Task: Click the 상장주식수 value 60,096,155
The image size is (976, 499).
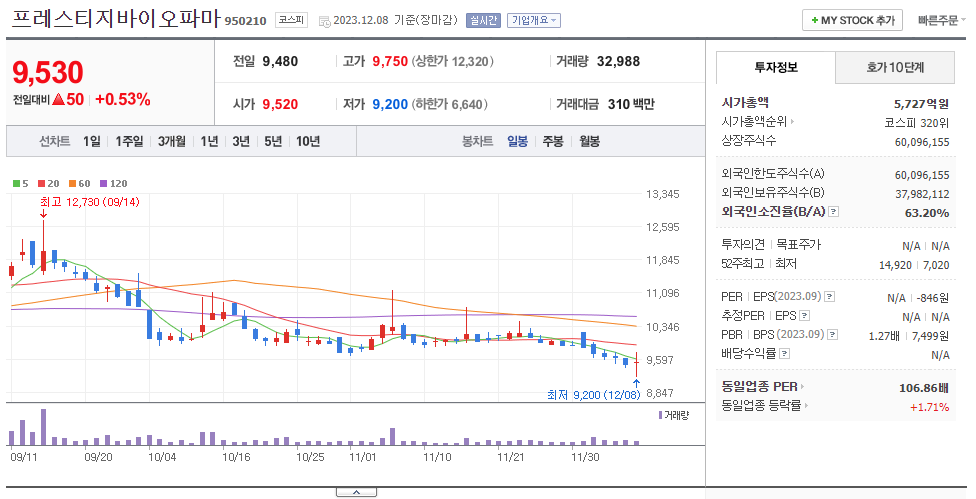Action: 922,142
